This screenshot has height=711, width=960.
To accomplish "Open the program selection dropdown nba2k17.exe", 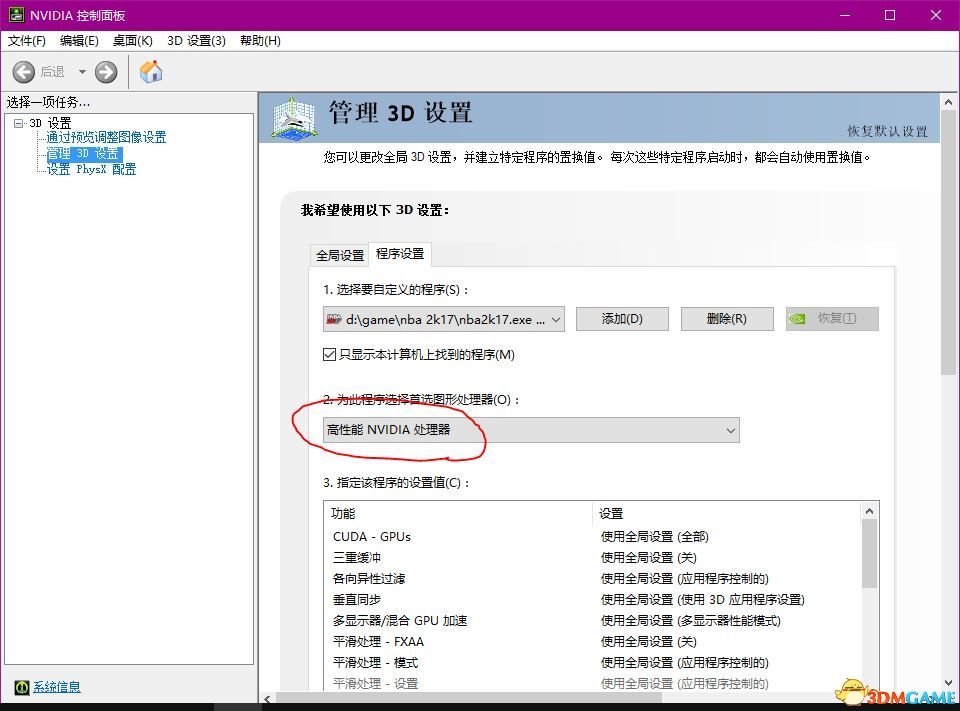I will 444,319.
